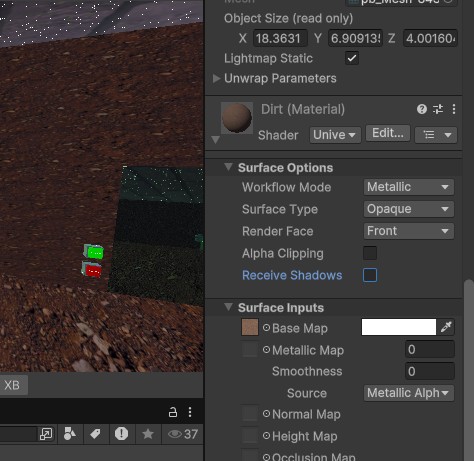The image size is (474, 461).
Task: Uncheck the Lightmap Static checkbox
Action: [352, 58]
